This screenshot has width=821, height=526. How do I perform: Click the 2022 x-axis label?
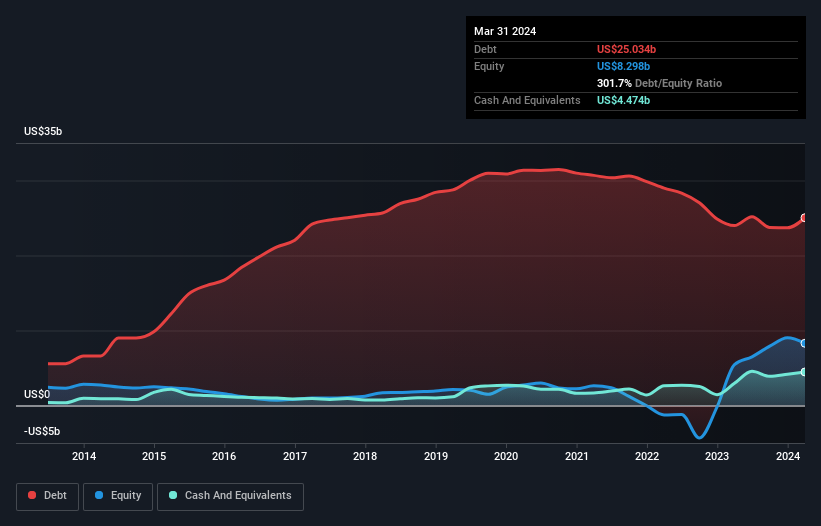[x=647, y=456]
